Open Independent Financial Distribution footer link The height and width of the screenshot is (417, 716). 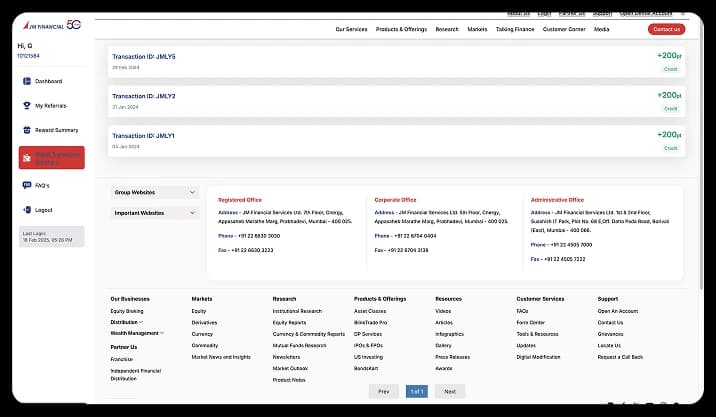click(x=136, y=375)
